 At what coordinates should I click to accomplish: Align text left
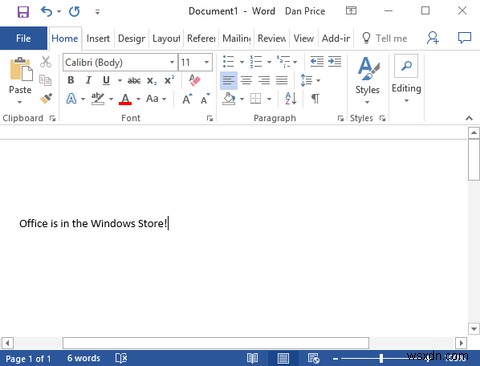coord(229,80)
